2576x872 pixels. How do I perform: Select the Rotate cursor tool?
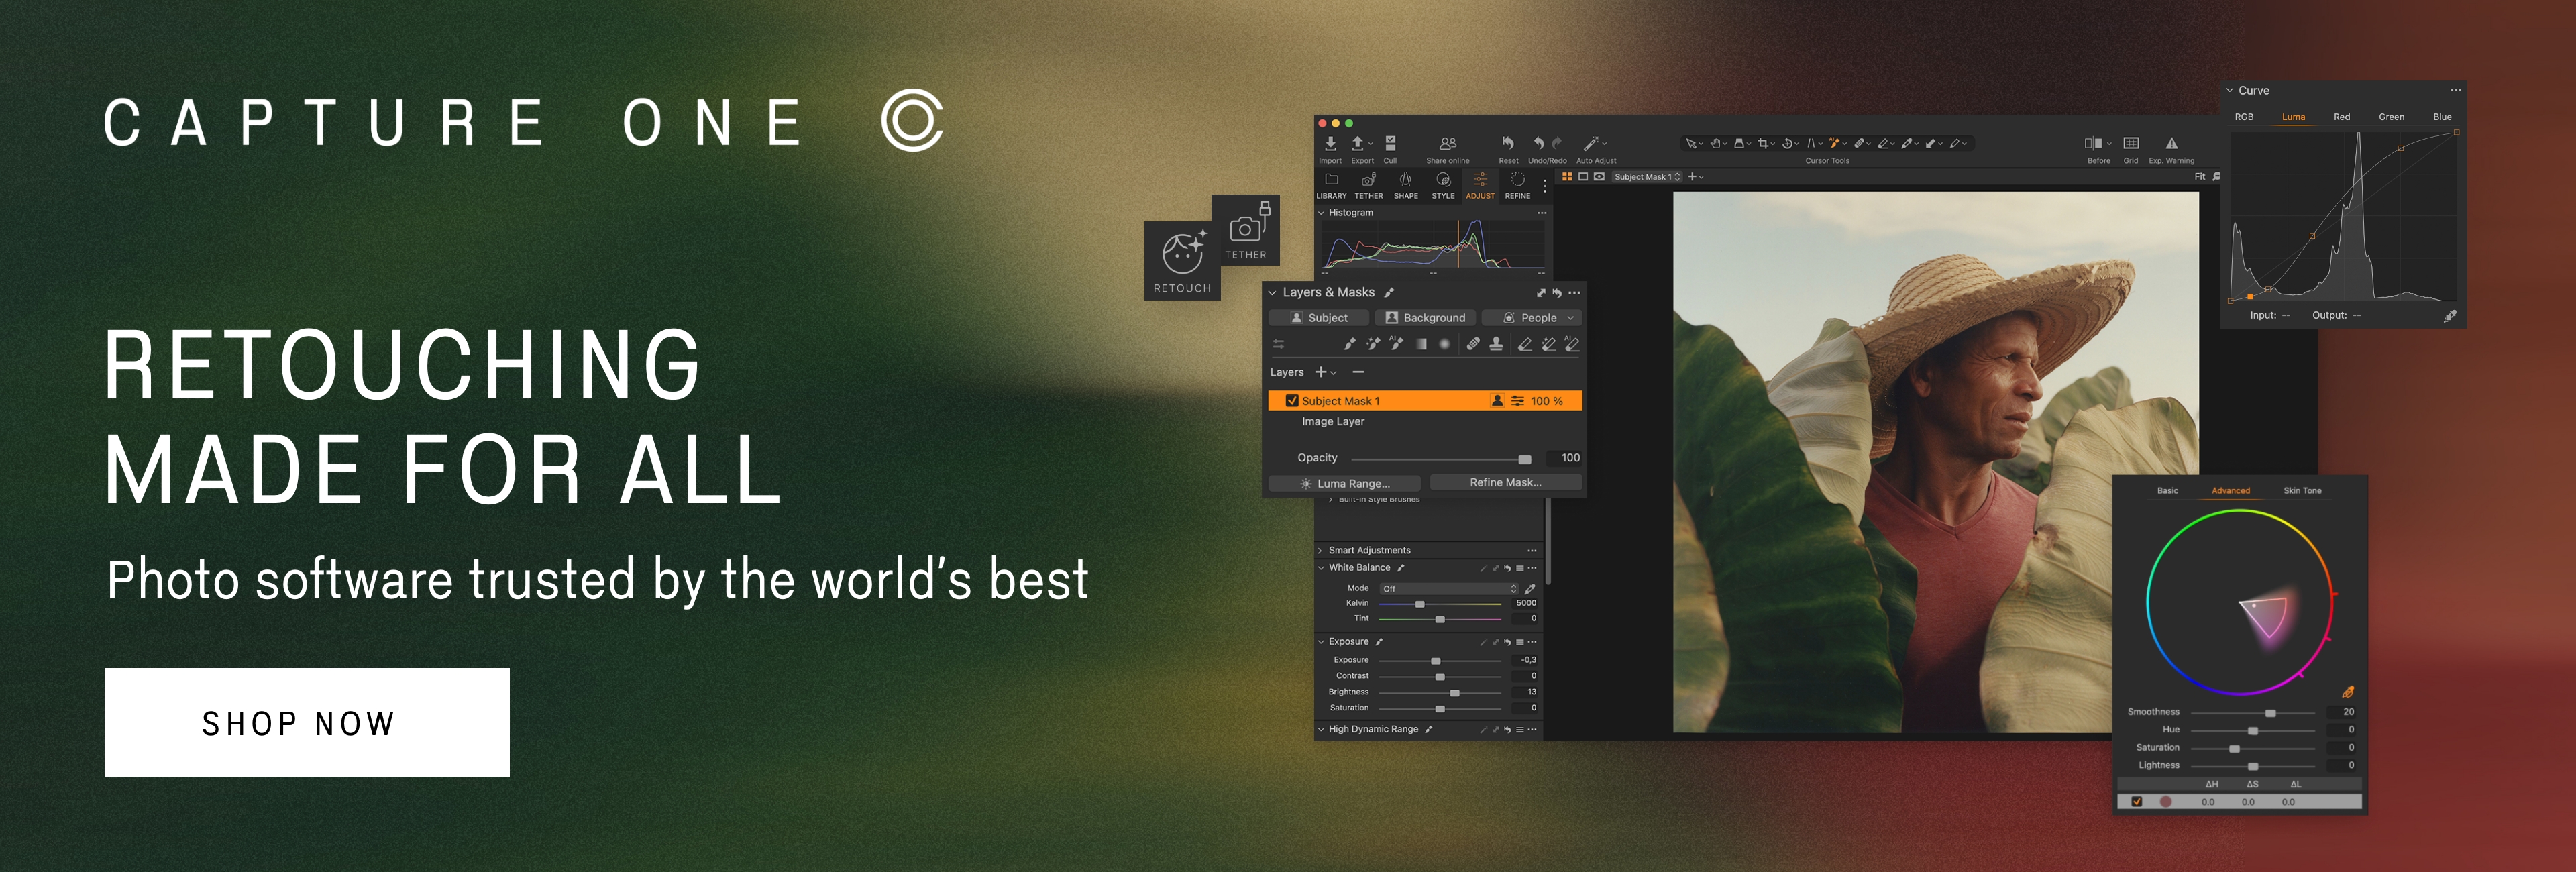point(1788,143)
